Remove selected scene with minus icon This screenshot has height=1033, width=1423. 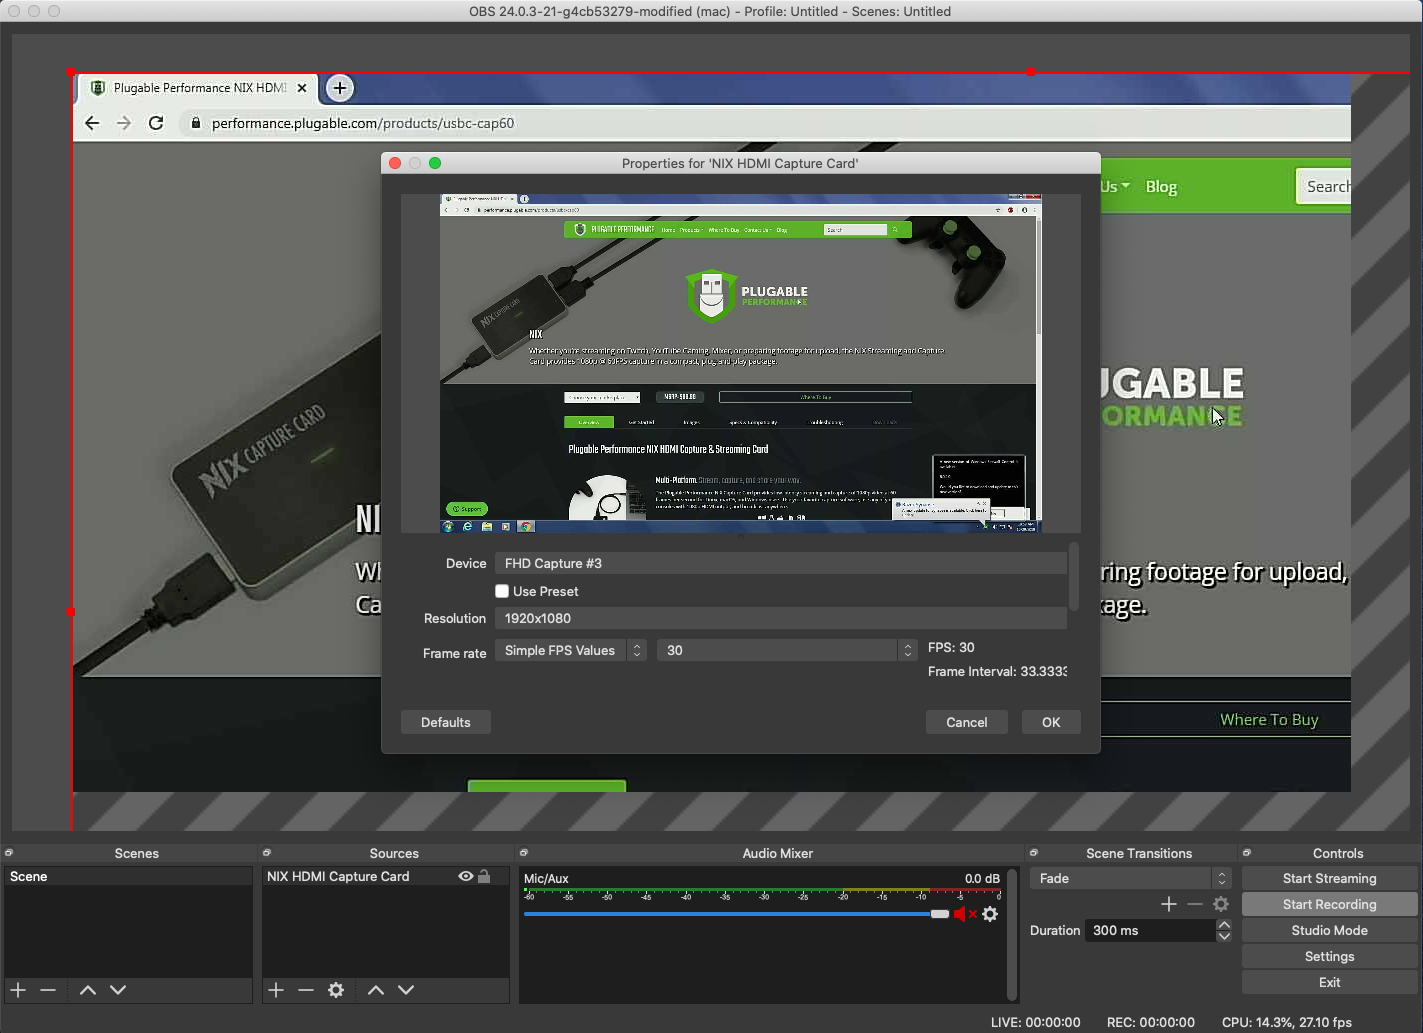click(48, 990)
